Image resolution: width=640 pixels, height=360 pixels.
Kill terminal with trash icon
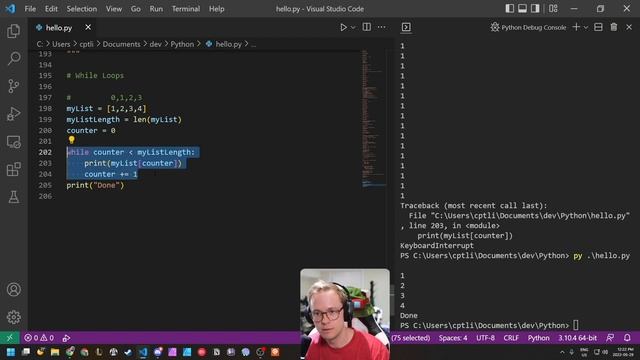613,27
